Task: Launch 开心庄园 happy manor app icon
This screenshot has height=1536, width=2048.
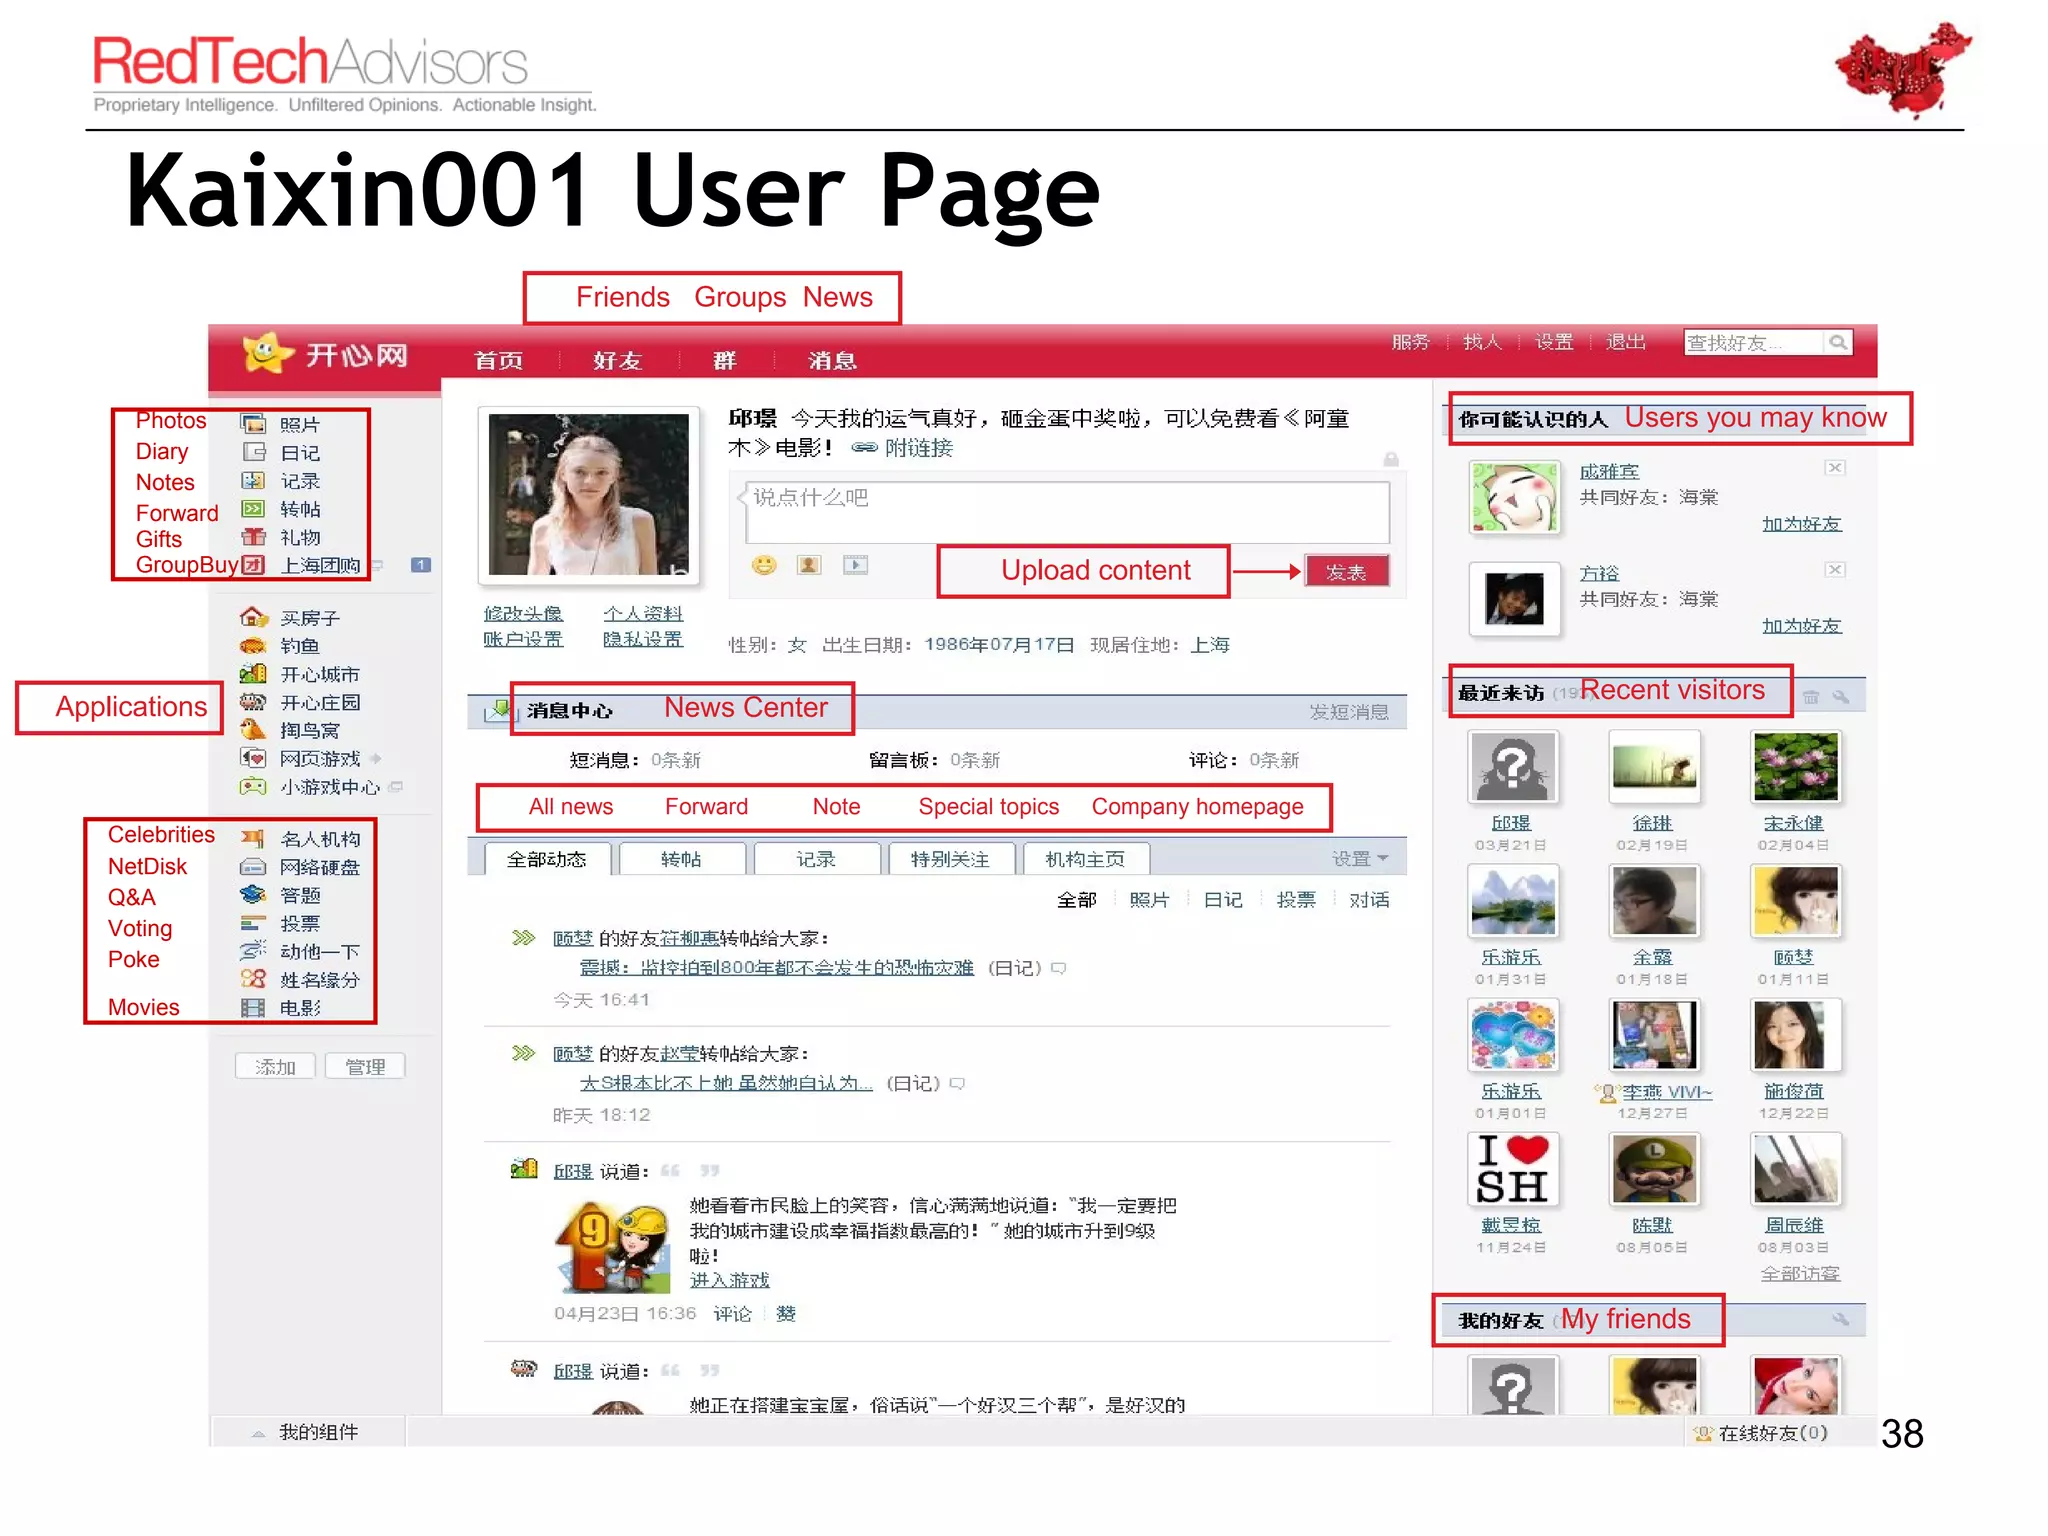Action: 253,702
